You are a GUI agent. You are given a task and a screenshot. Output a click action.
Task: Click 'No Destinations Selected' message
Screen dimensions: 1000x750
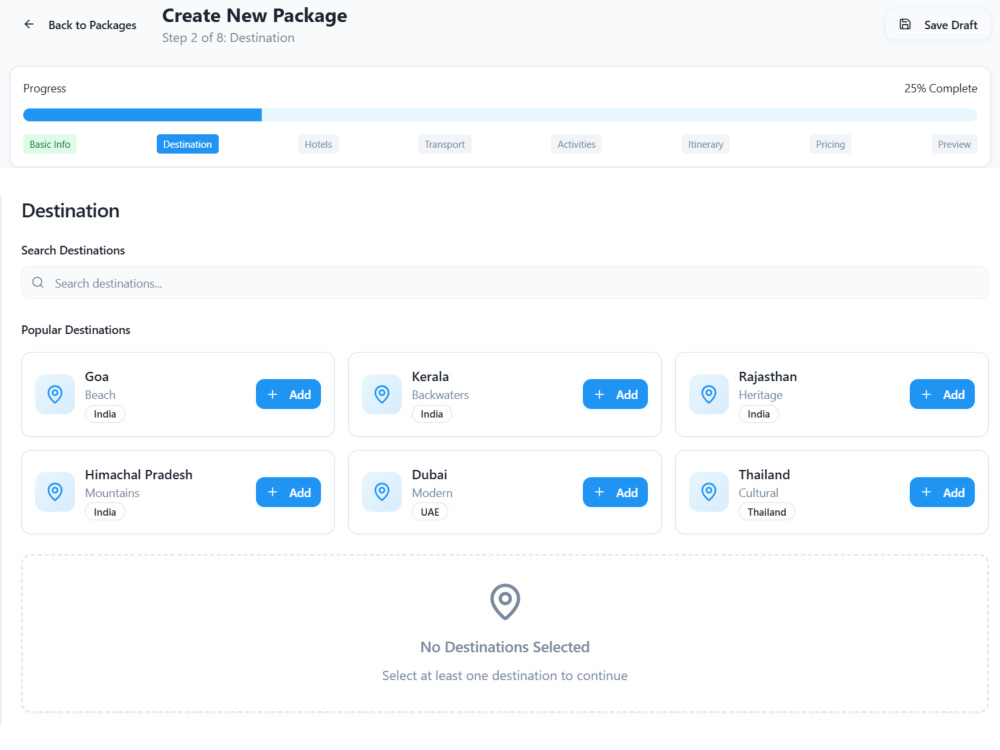tap(504, 647)
